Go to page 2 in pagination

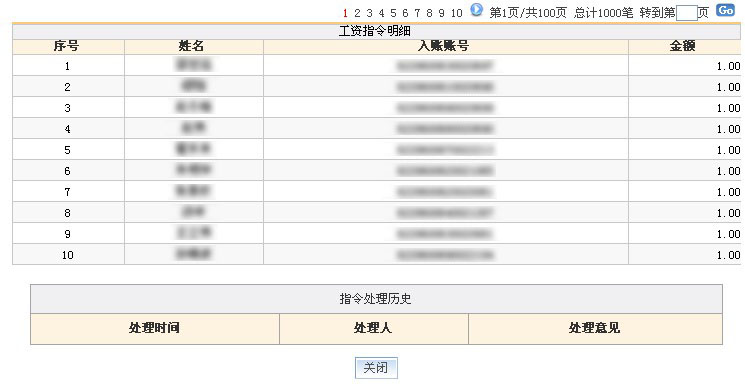click(357, 13)
